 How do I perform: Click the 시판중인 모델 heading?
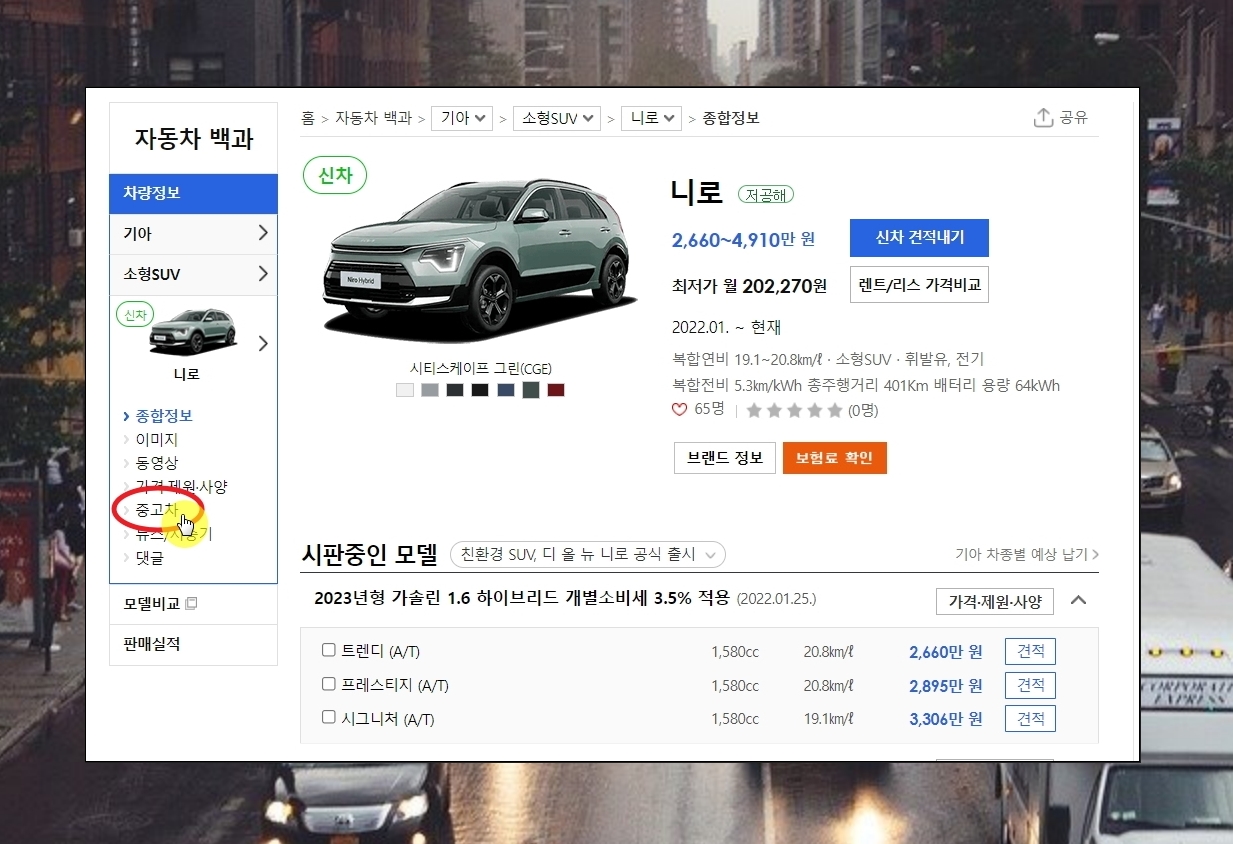pyautogui.click(x=370, y=554)
